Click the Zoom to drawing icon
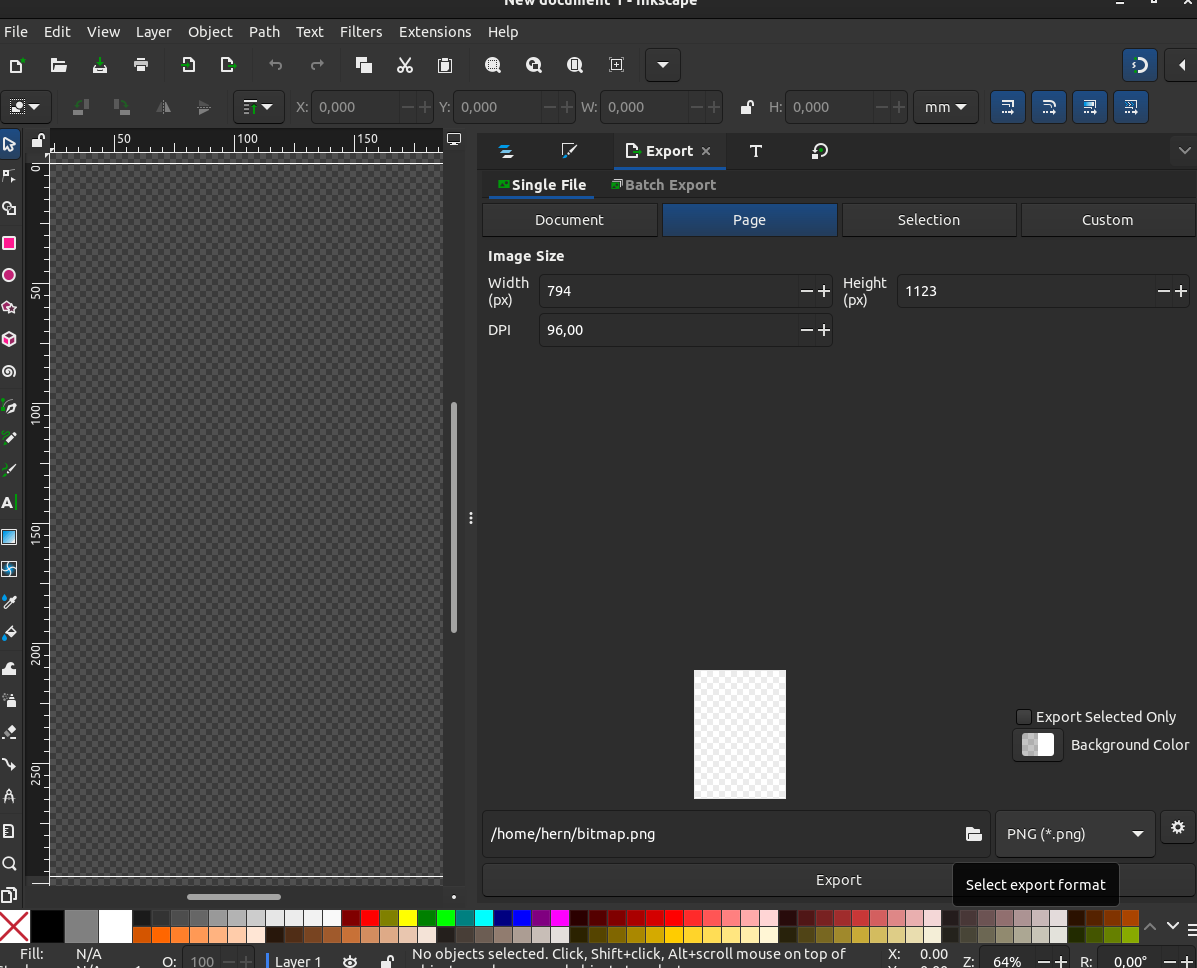This screenshot has height=968, width=1197. (534, 65)
